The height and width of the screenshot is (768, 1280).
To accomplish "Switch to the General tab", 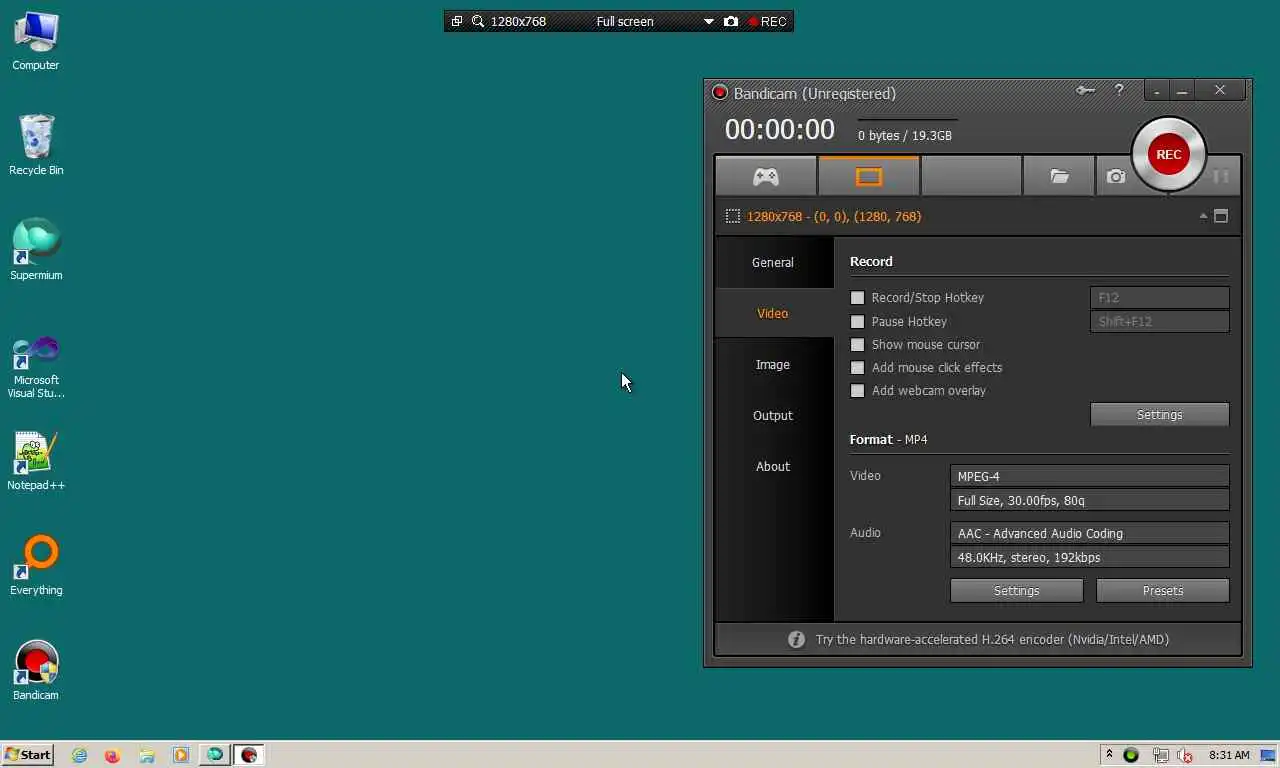I will click(773, 262).
